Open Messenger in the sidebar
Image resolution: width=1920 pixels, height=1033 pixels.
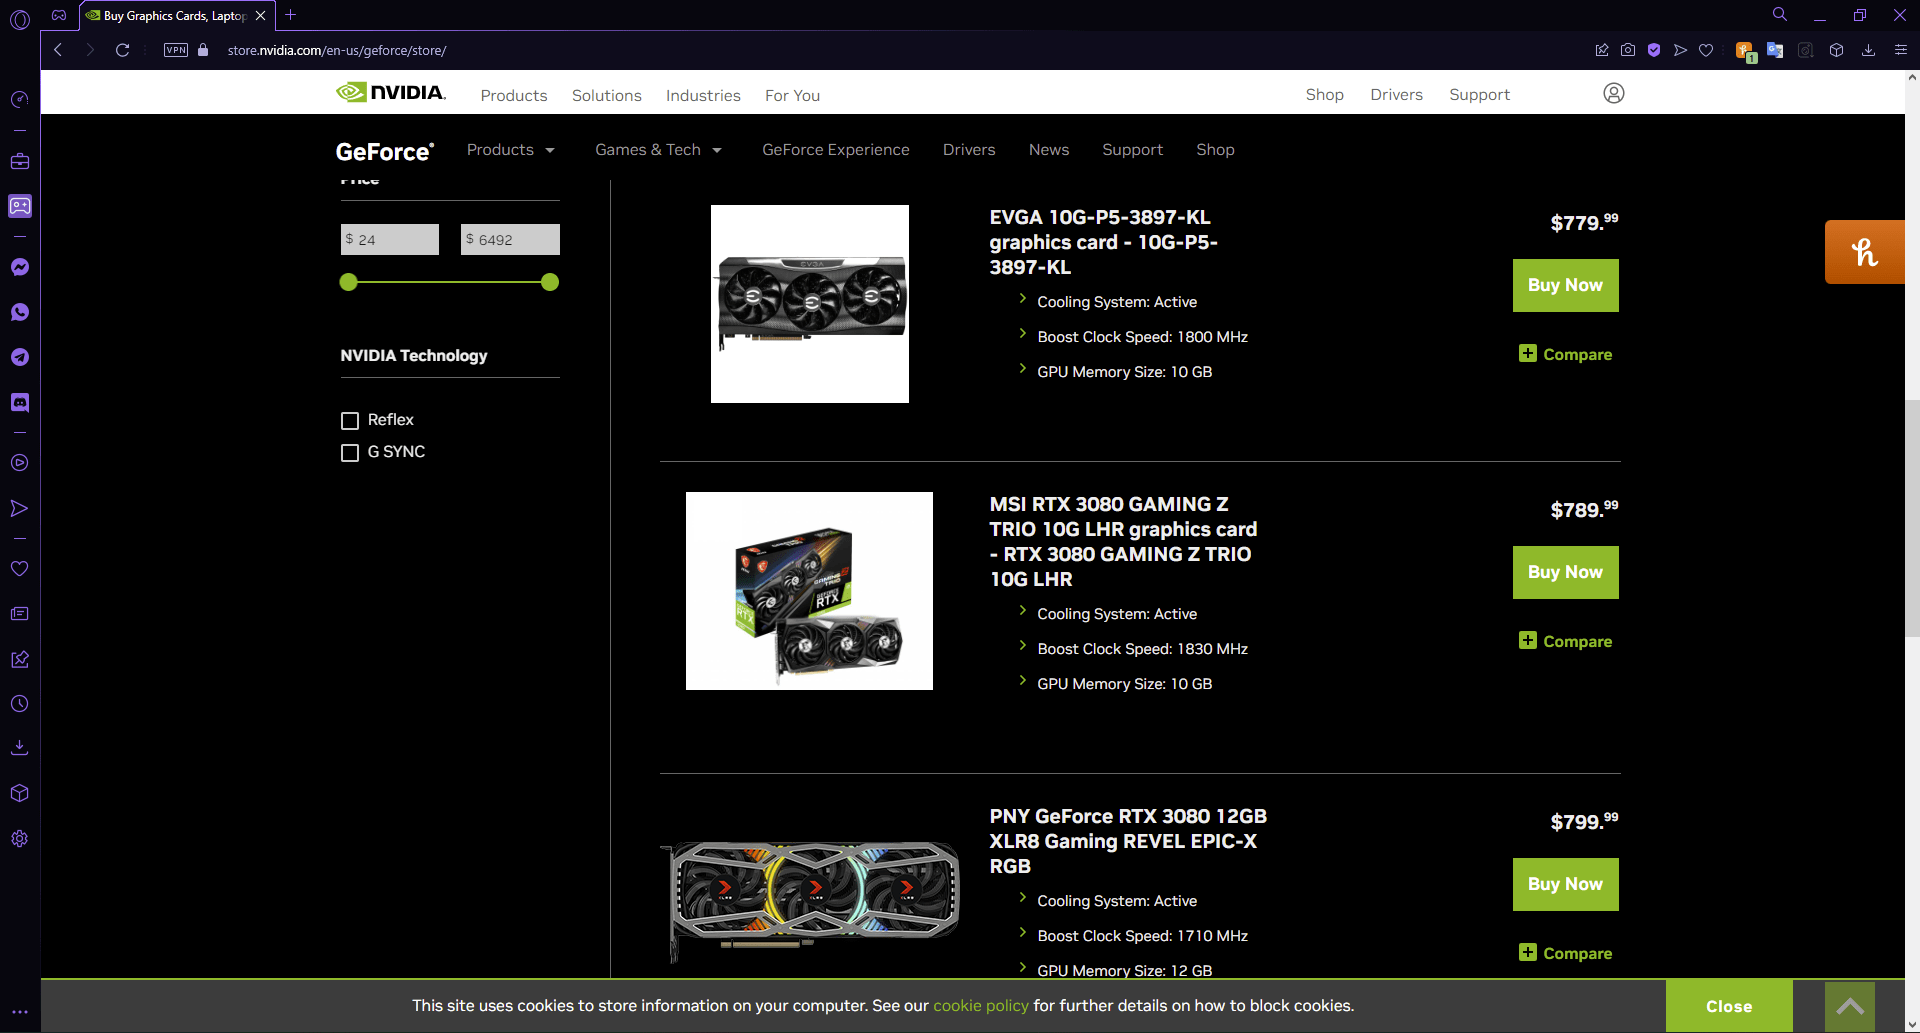[x=19, y=267]
